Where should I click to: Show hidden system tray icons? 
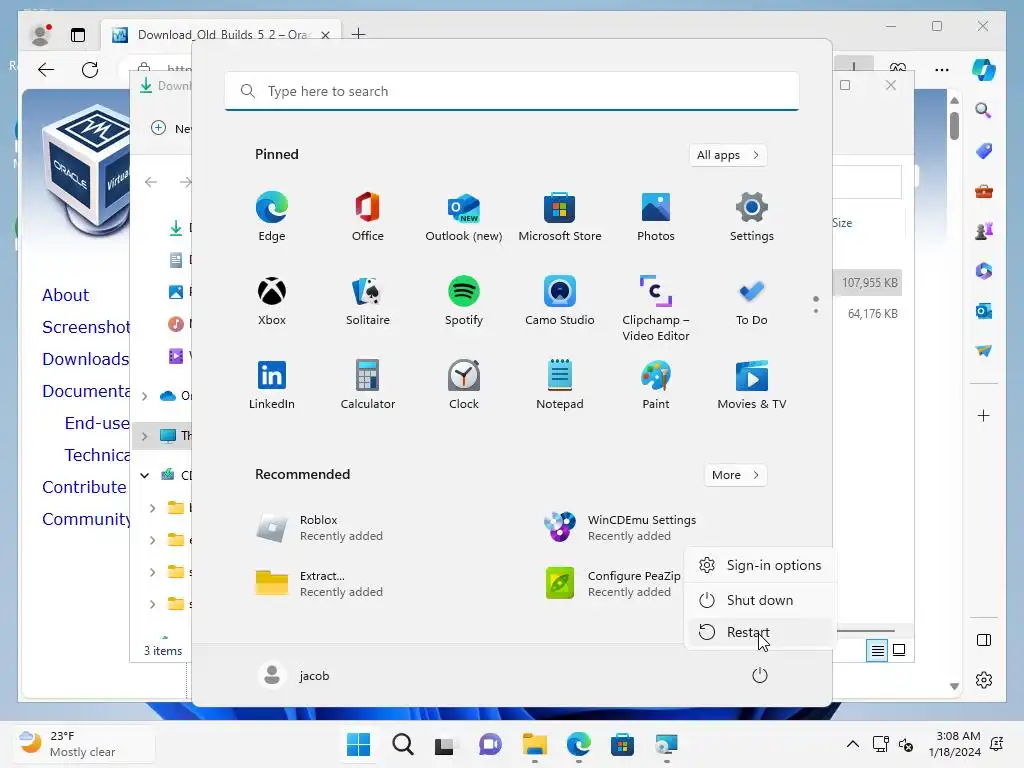click(x=852, y=744)
